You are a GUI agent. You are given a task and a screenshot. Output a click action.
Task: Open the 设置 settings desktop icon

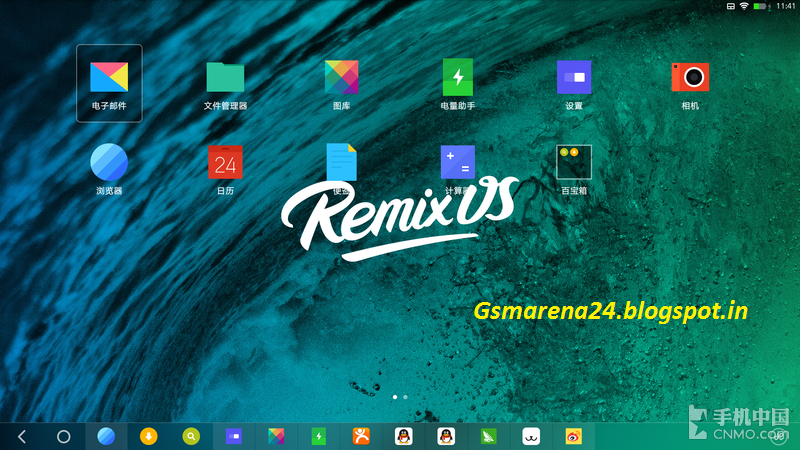(x=574, y=77)
